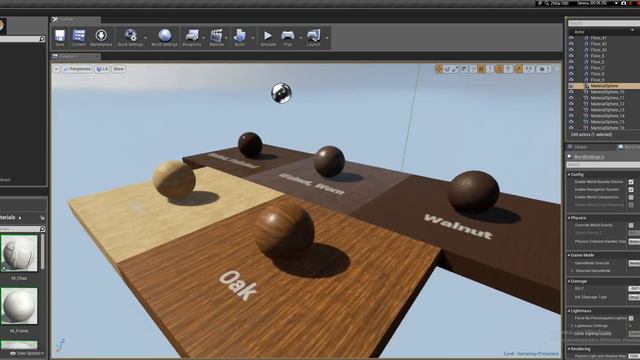
Task: Open the Marketplace icon
Action: (x=101, y=36)
